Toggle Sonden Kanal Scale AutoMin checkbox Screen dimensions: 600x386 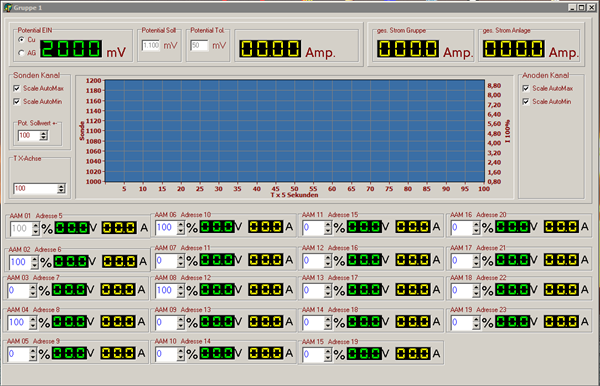click(16, 102)
